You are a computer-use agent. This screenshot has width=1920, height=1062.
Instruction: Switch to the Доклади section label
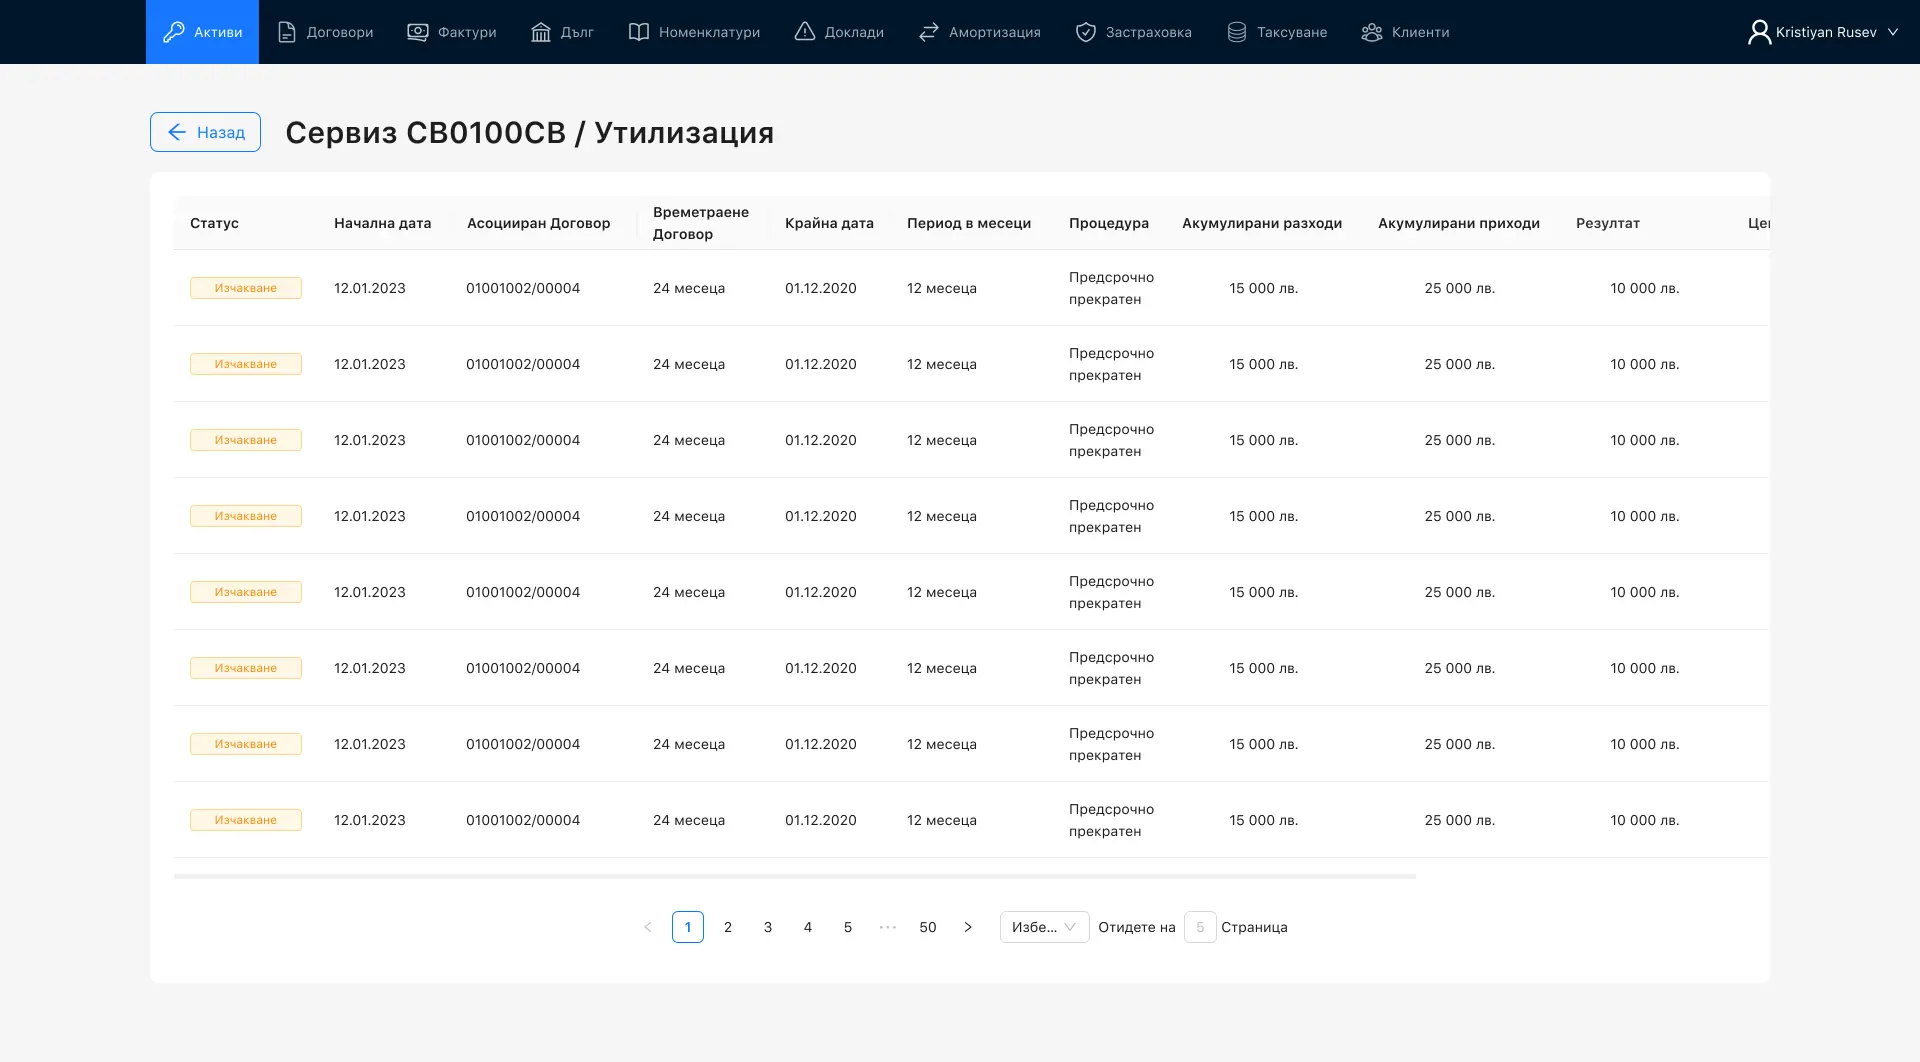[854, 32]
